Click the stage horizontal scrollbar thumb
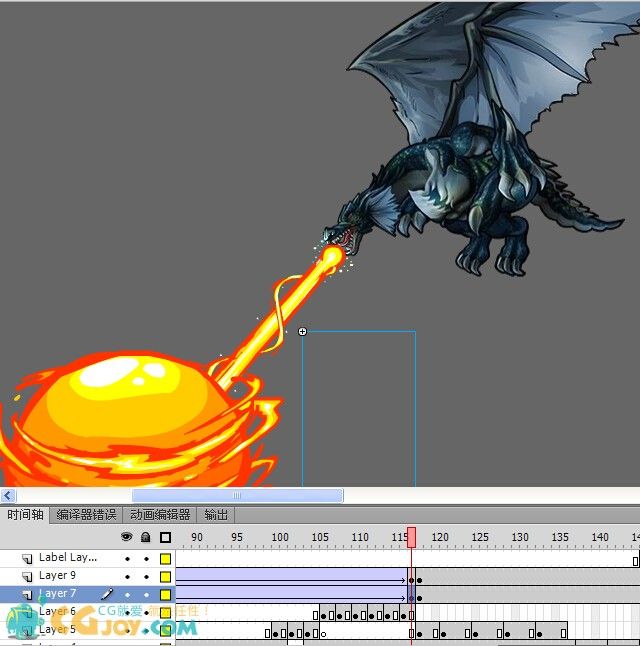Image resolution: width=640 pixels, height=646 pixels. point(237,496)
